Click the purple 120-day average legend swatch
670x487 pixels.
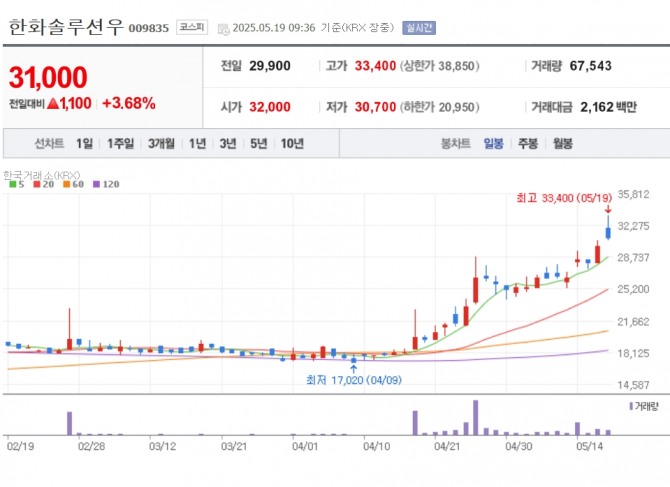(94, 184)
